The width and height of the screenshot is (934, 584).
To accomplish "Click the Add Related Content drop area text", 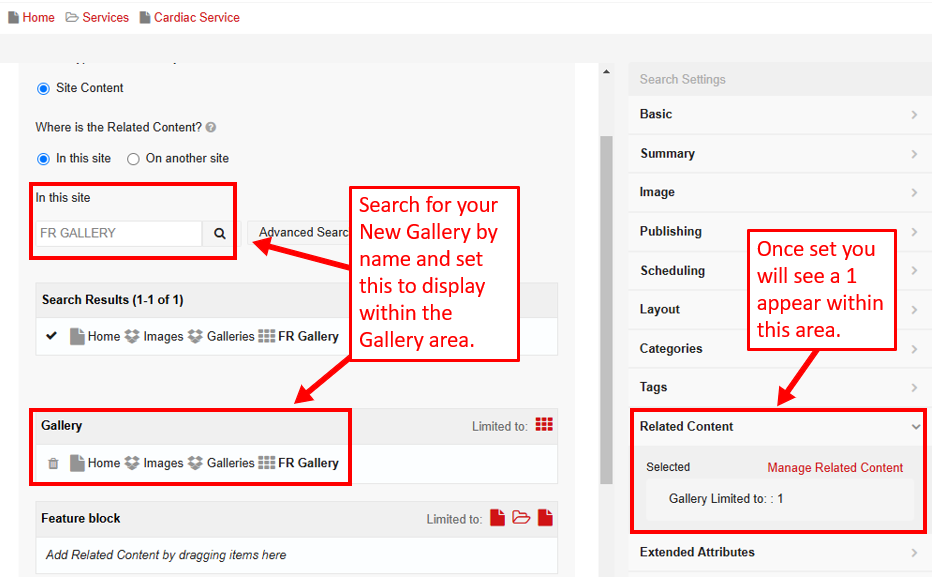I will [x=166, y=555].
